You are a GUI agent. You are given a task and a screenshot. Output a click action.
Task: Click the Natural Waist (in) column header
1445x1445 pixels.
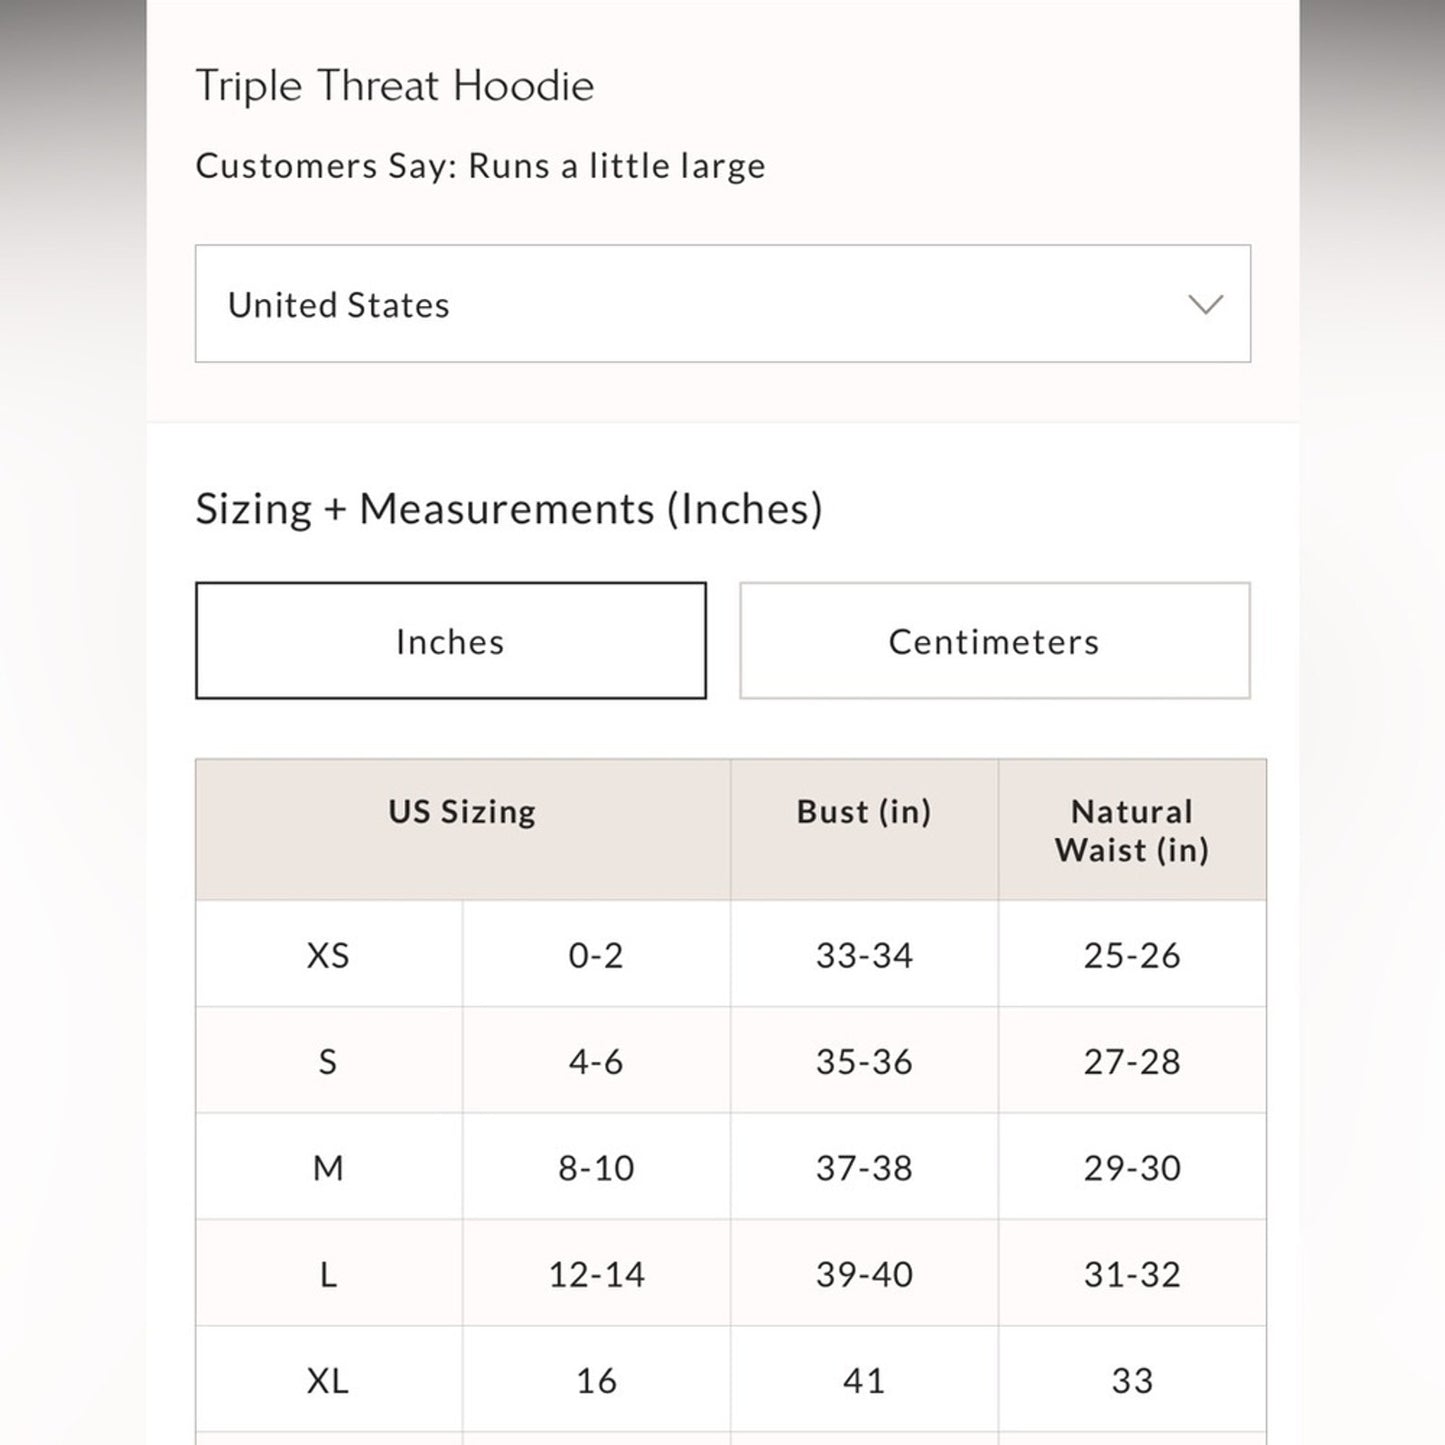click(x=1131, y=831)
